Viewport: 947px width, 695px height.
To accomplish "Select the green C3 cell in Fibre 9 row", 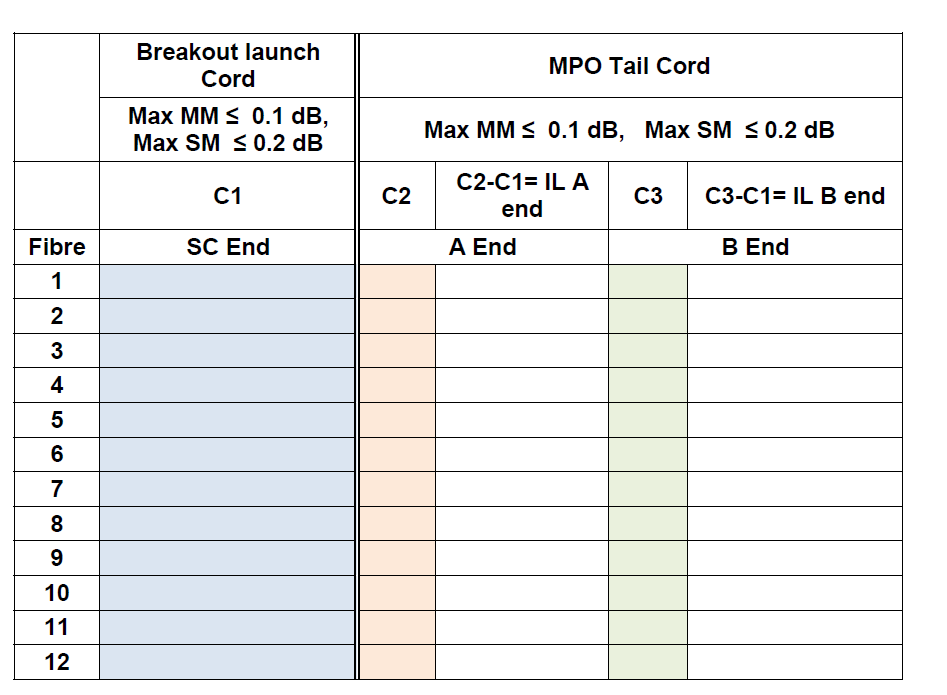I will coord(648,558).
